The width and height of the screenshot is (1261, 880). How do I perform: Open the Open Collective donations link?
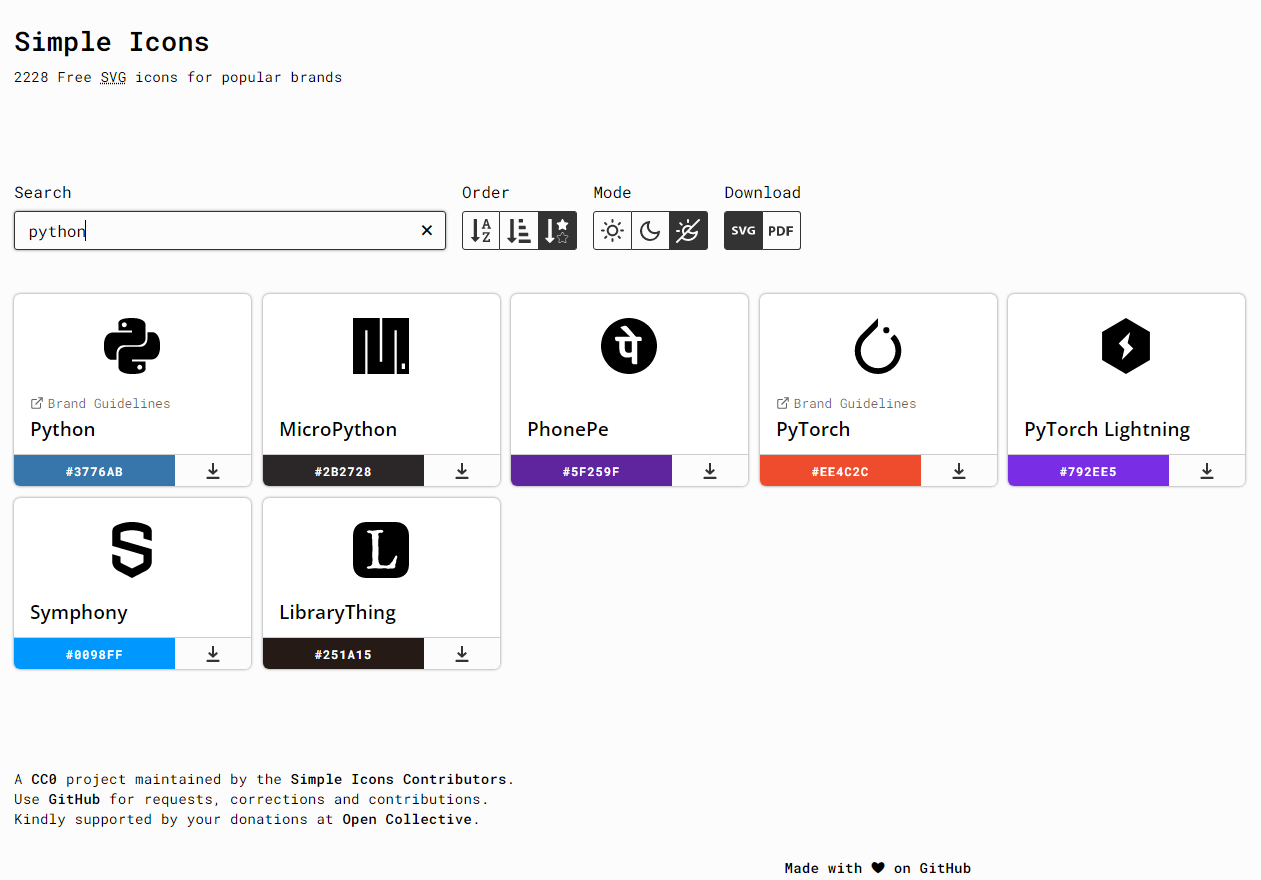pyautogui.click(x=407, y=819)
